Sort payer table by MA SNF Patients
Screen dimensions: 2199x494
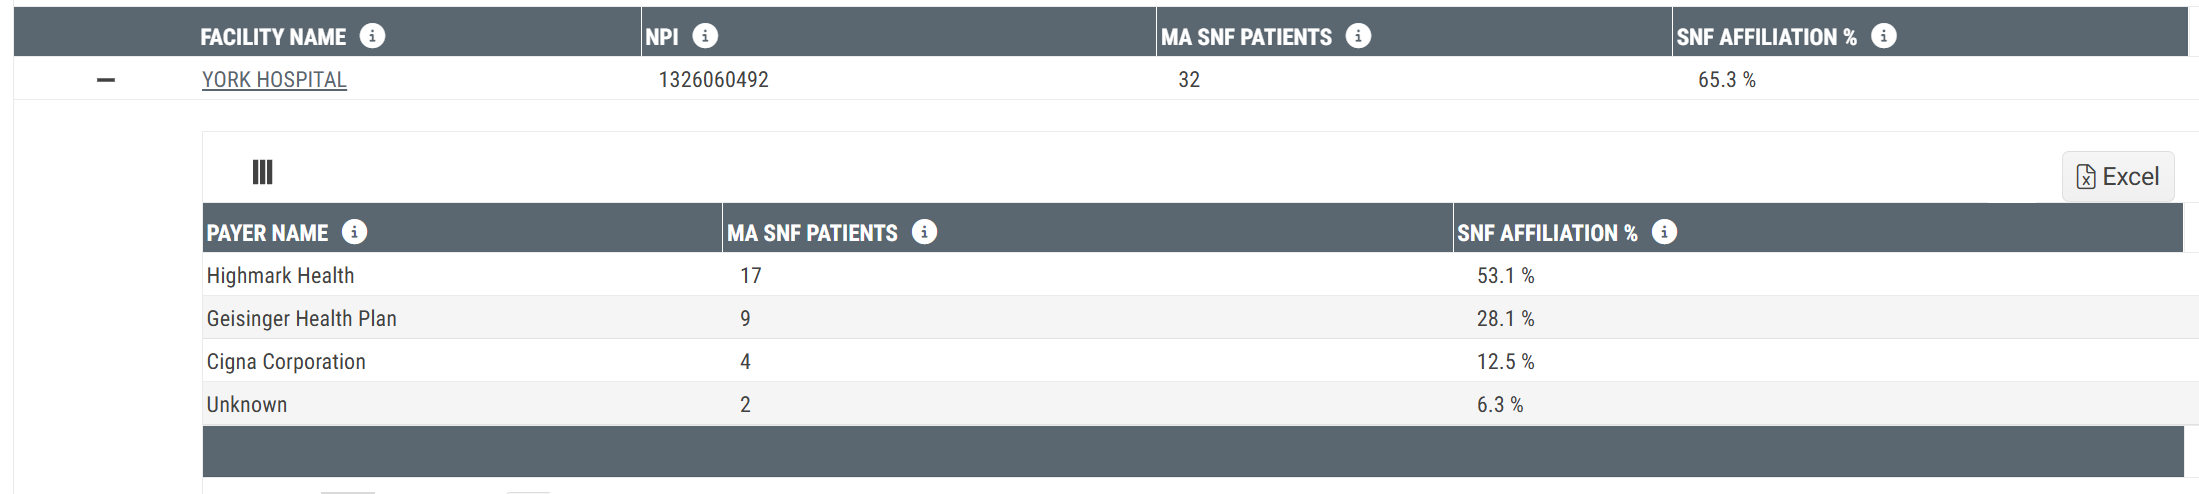[812, 233]
